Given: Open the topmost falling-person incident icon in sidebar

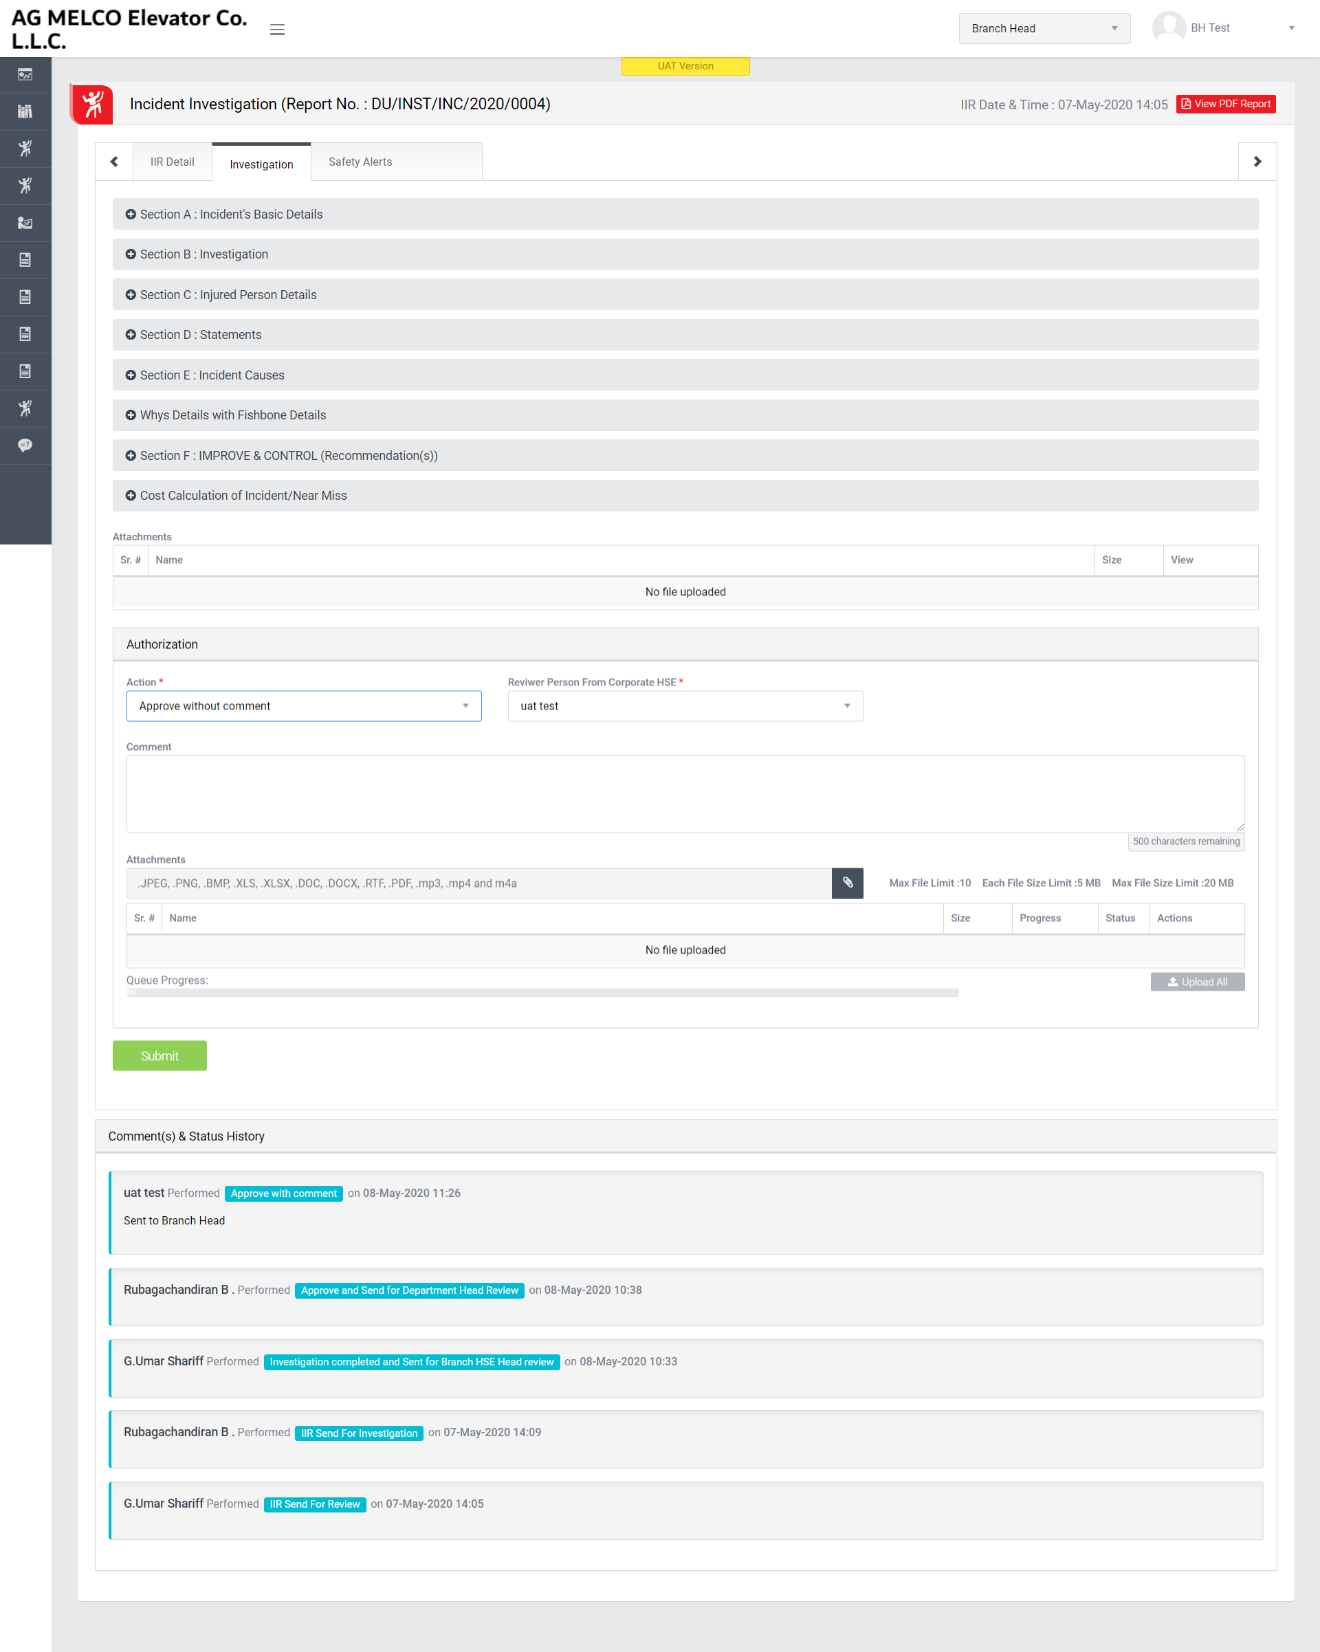Looking at the screenshot, I should click(25, 149).
